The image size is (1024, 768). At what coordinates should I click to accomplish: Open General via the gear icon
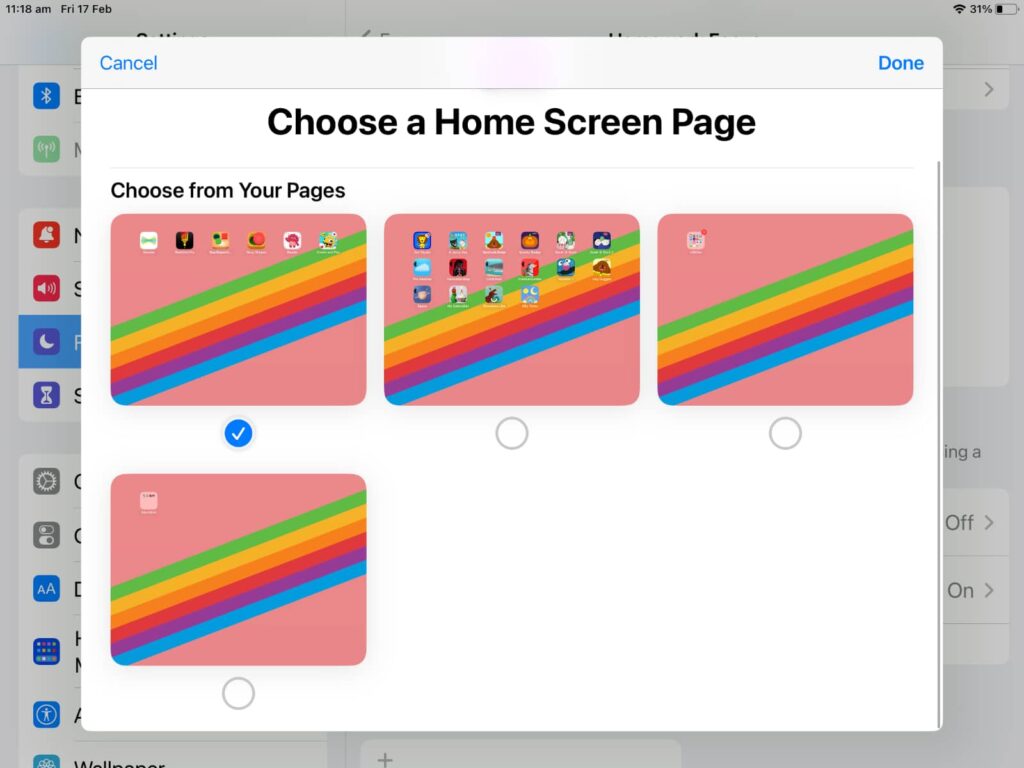[46, 482]
